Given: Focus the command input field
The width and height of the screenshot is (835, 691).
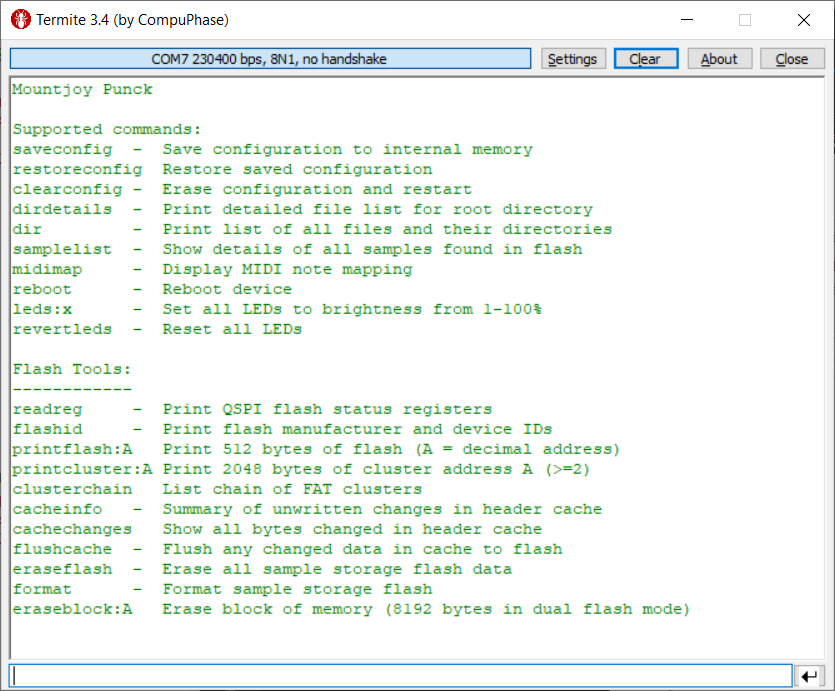Looking at the screenshot, I should (400, 676).
